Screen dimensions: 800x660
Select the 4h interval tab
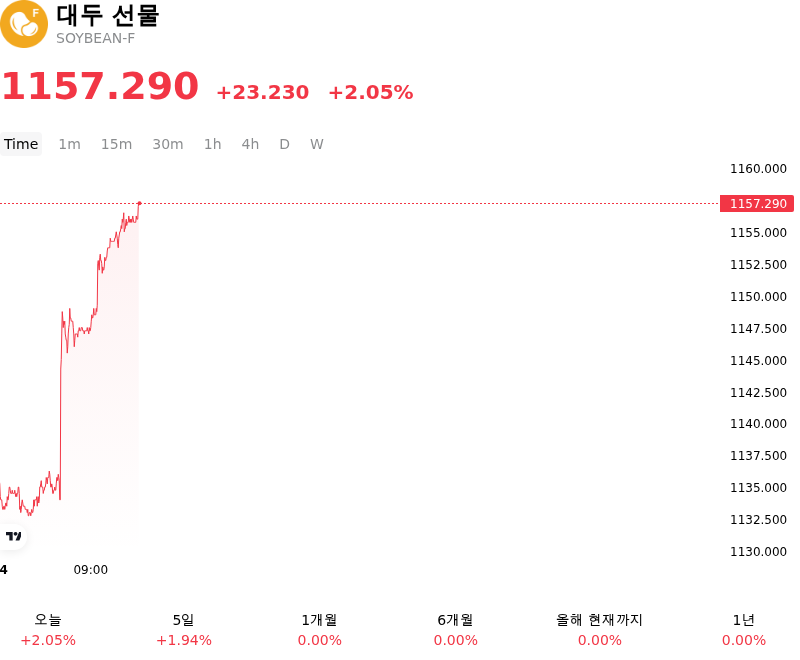coord(250,144)
